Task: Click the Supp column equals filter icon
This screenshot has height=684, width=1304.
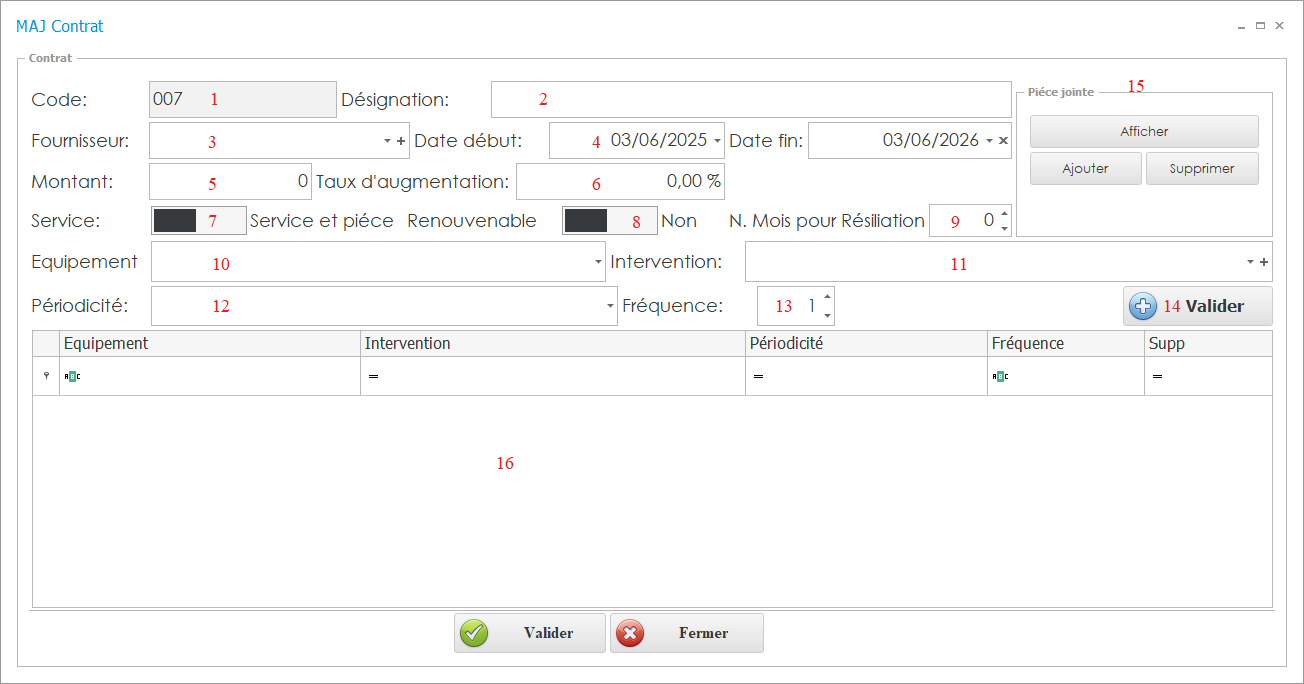Action: (1157, 376)
